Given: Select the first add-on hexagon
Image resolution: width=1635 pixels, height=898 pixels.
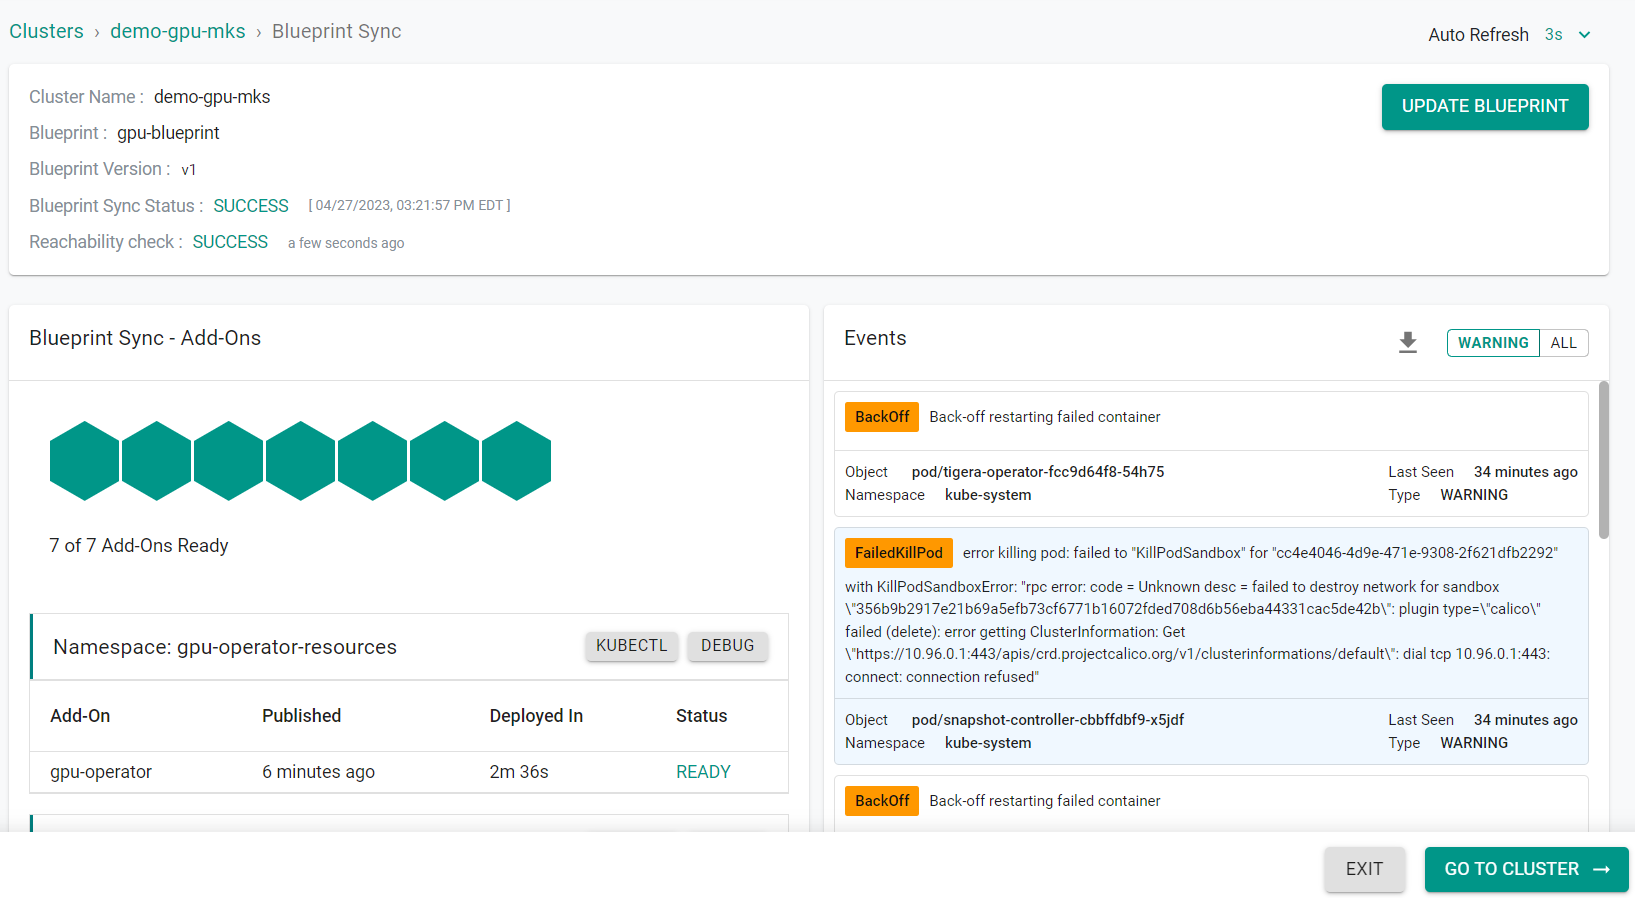Looking at the screenshot, I should pos(85,461).
